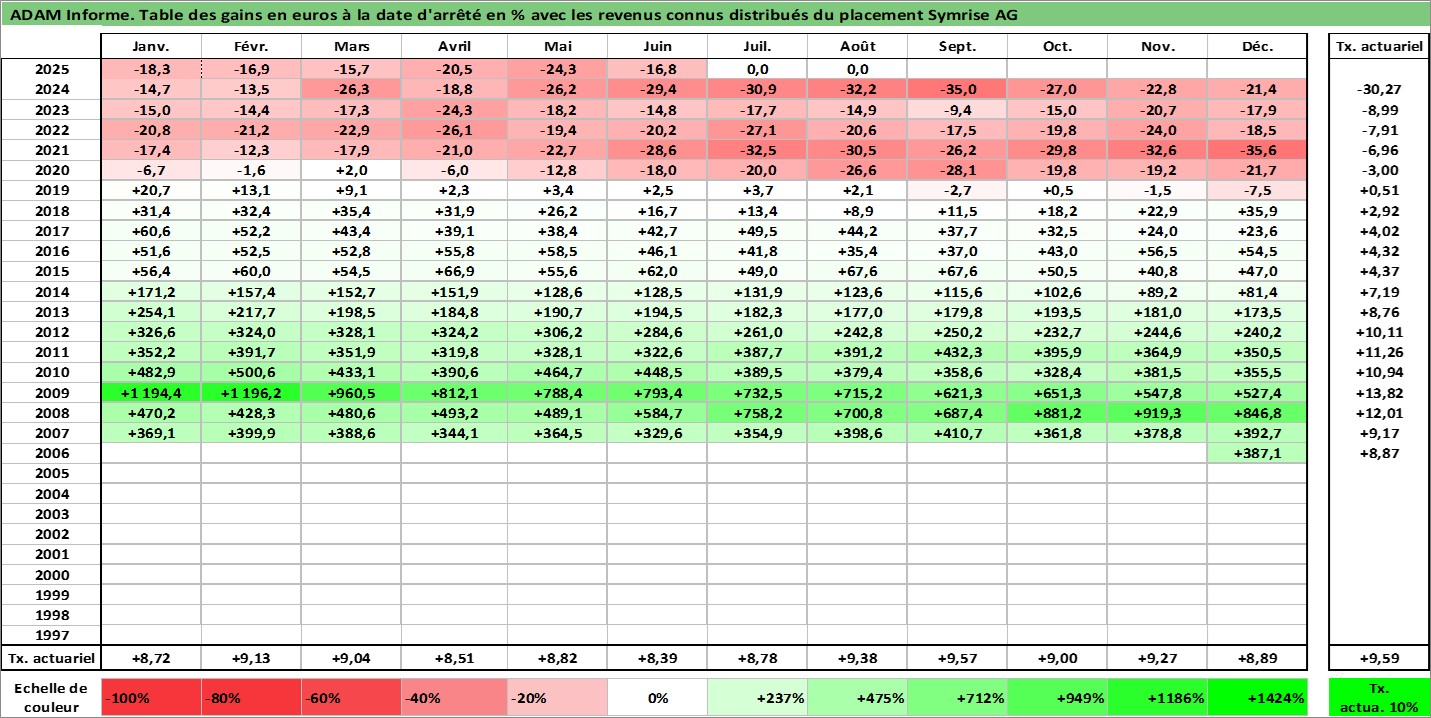
Task: Select the 2025 row label
Action: pos(51,69)
